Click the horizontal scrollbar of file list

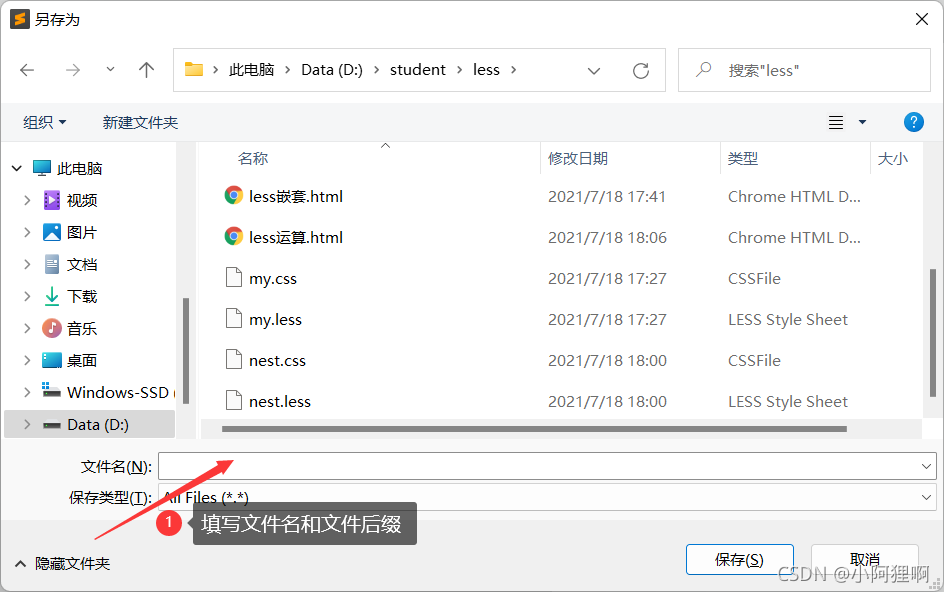pos(534,429)
